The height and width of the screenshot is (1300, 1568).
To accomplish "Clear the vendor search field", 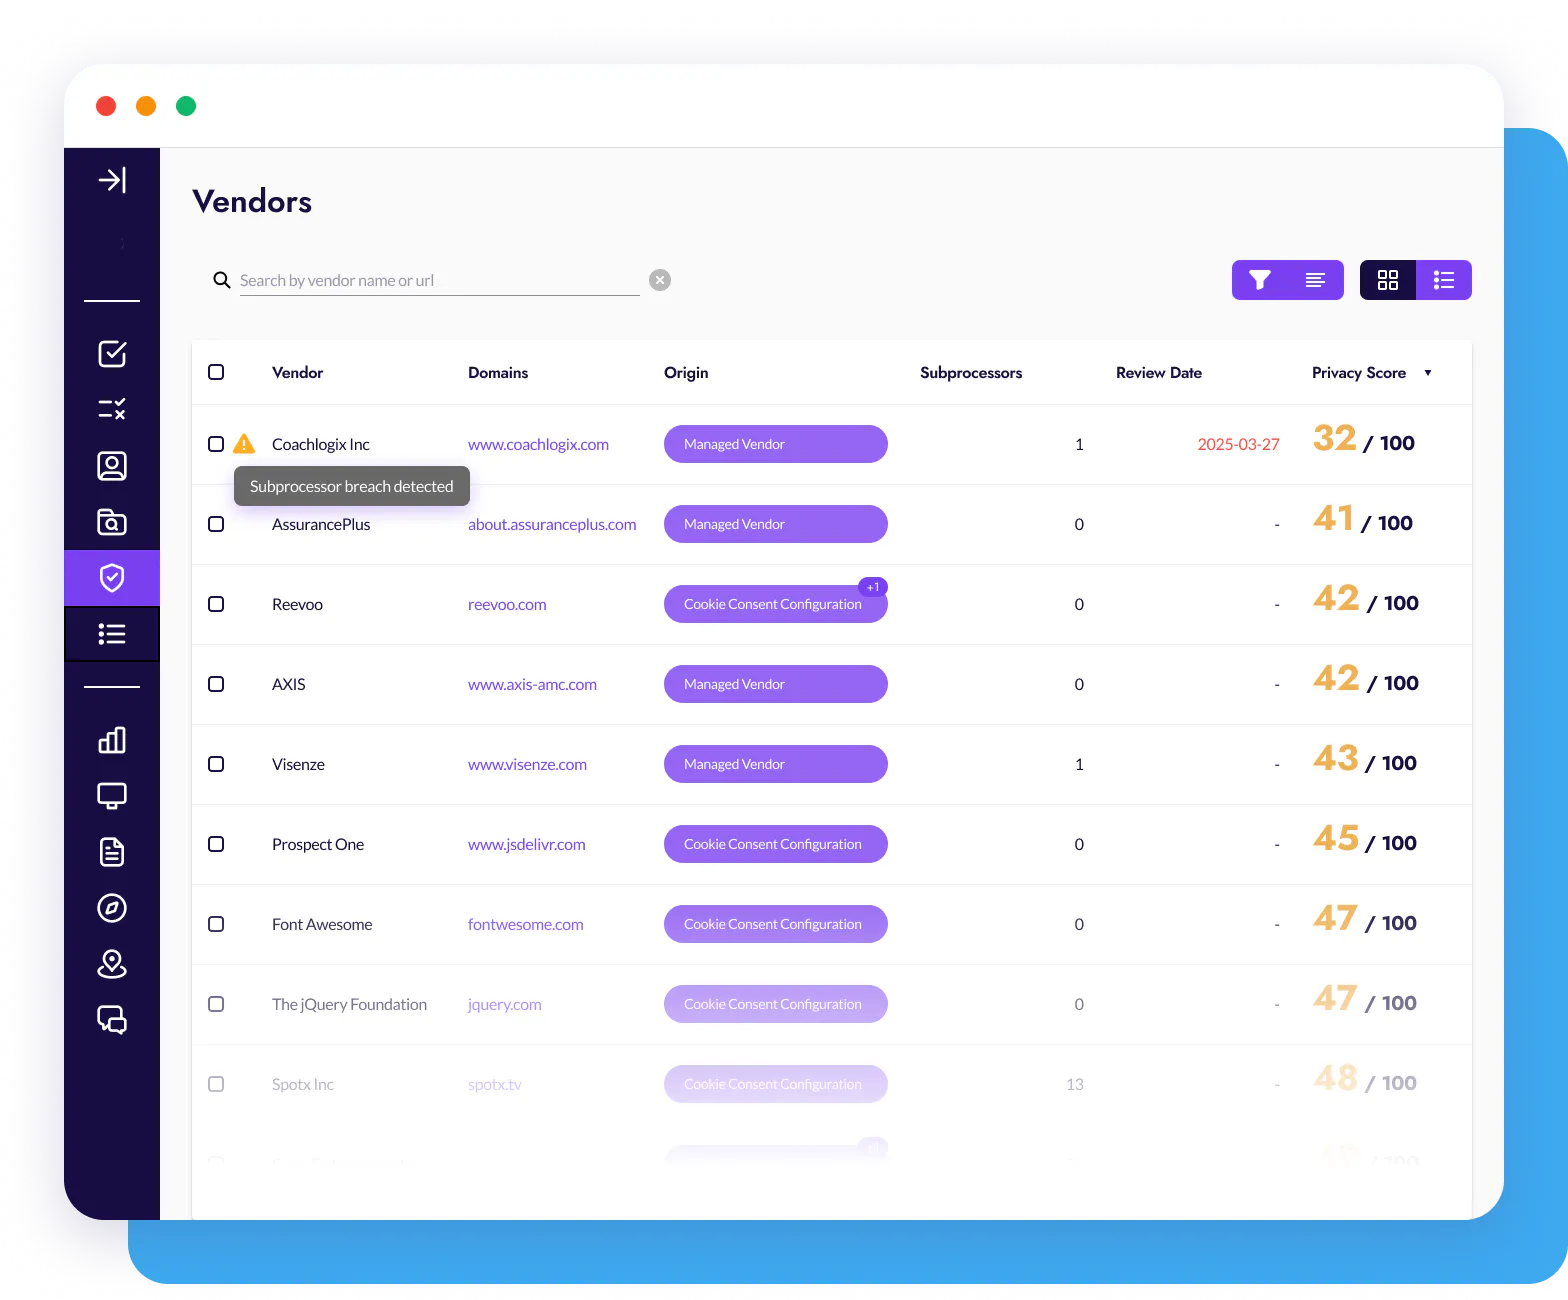I will point(660,280).
